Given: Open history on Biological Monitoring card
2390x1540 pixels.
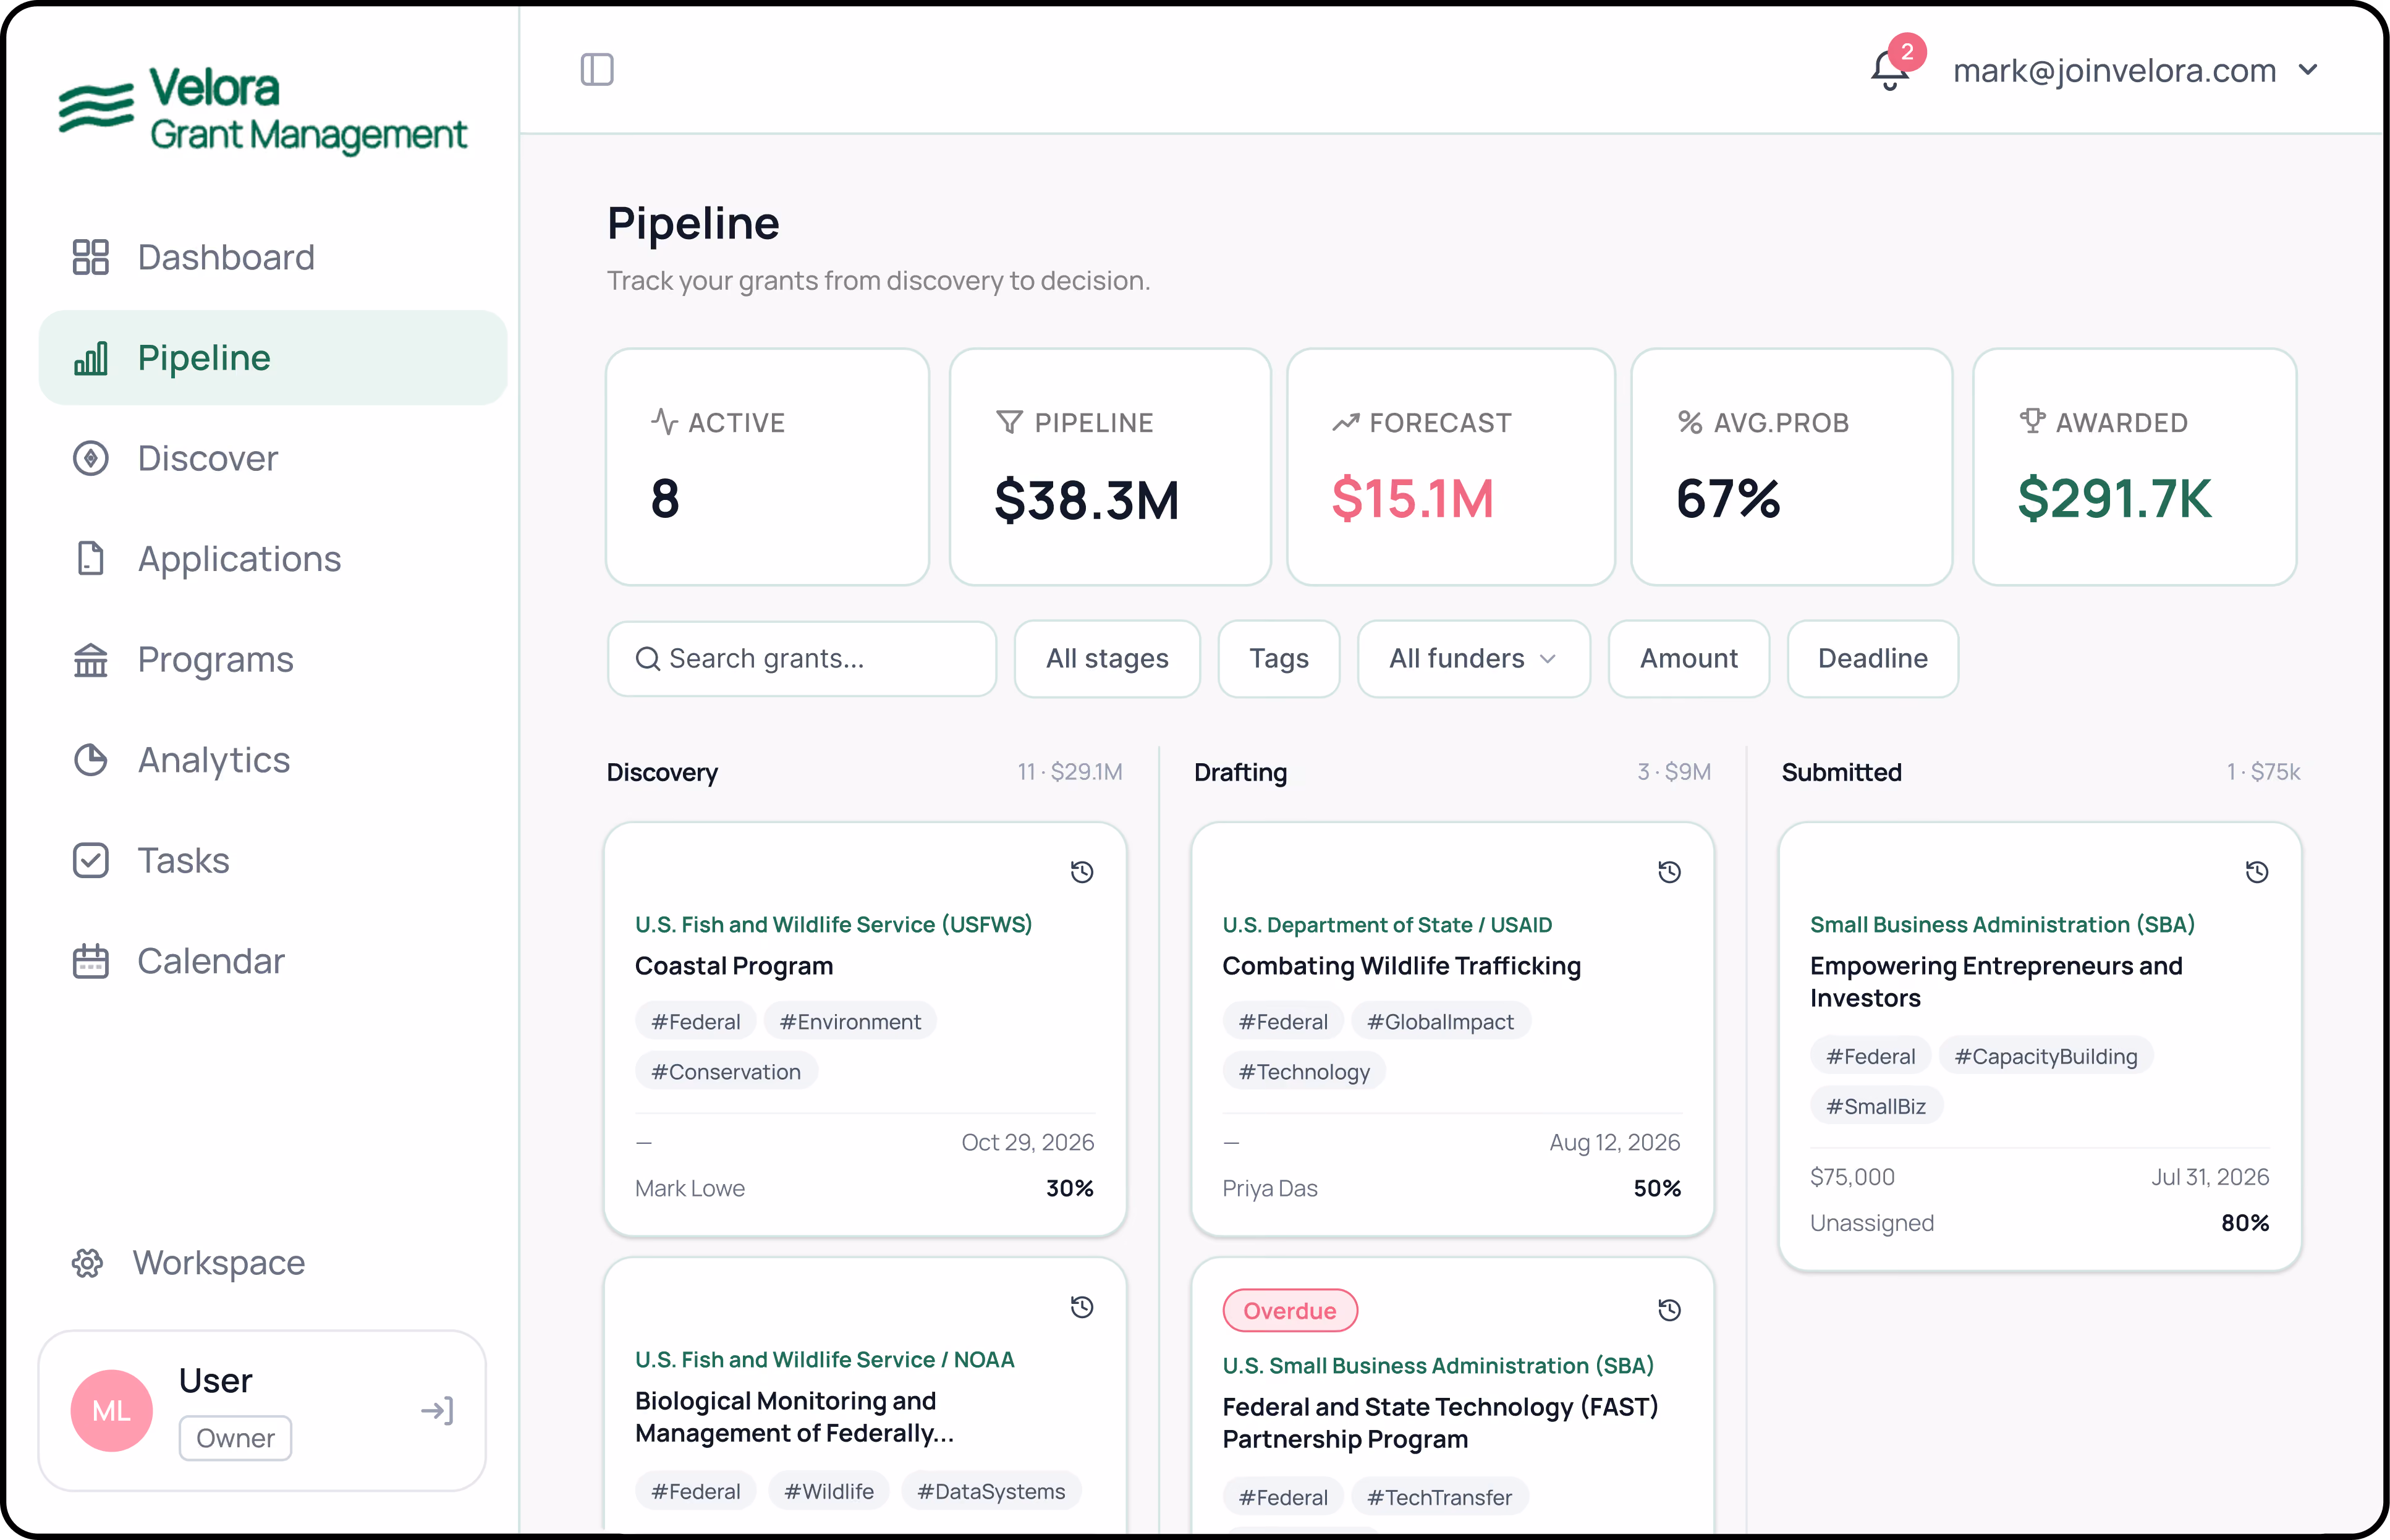Looking at the screenshot, I should click(x=1081, y=1307).
